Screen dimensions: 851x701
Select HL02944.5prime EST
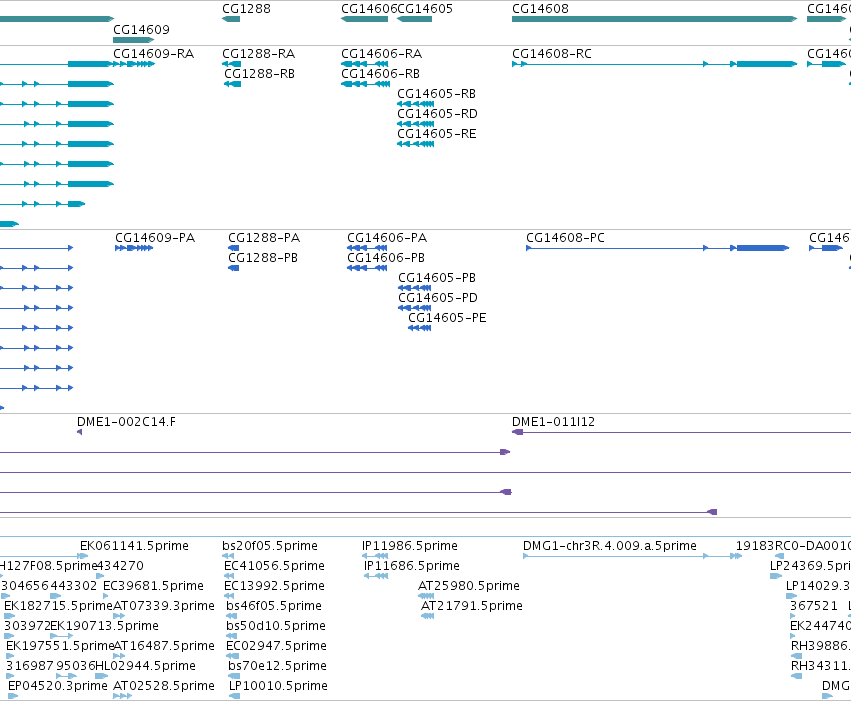[101, 677]
